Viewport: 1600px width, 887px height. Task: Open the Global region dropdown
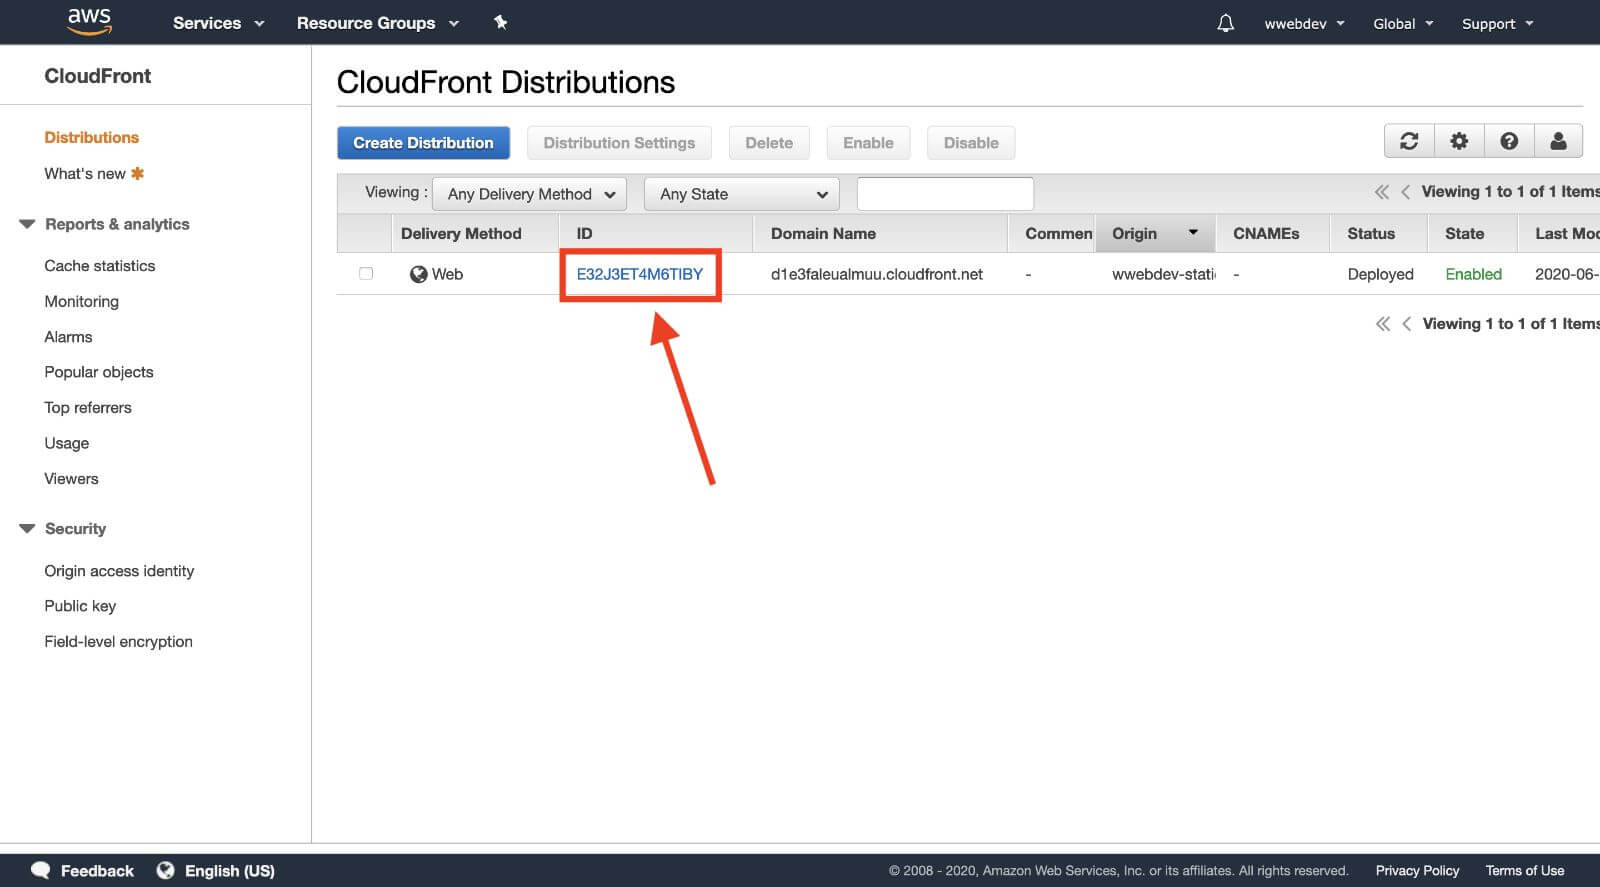coord(1403,23)
